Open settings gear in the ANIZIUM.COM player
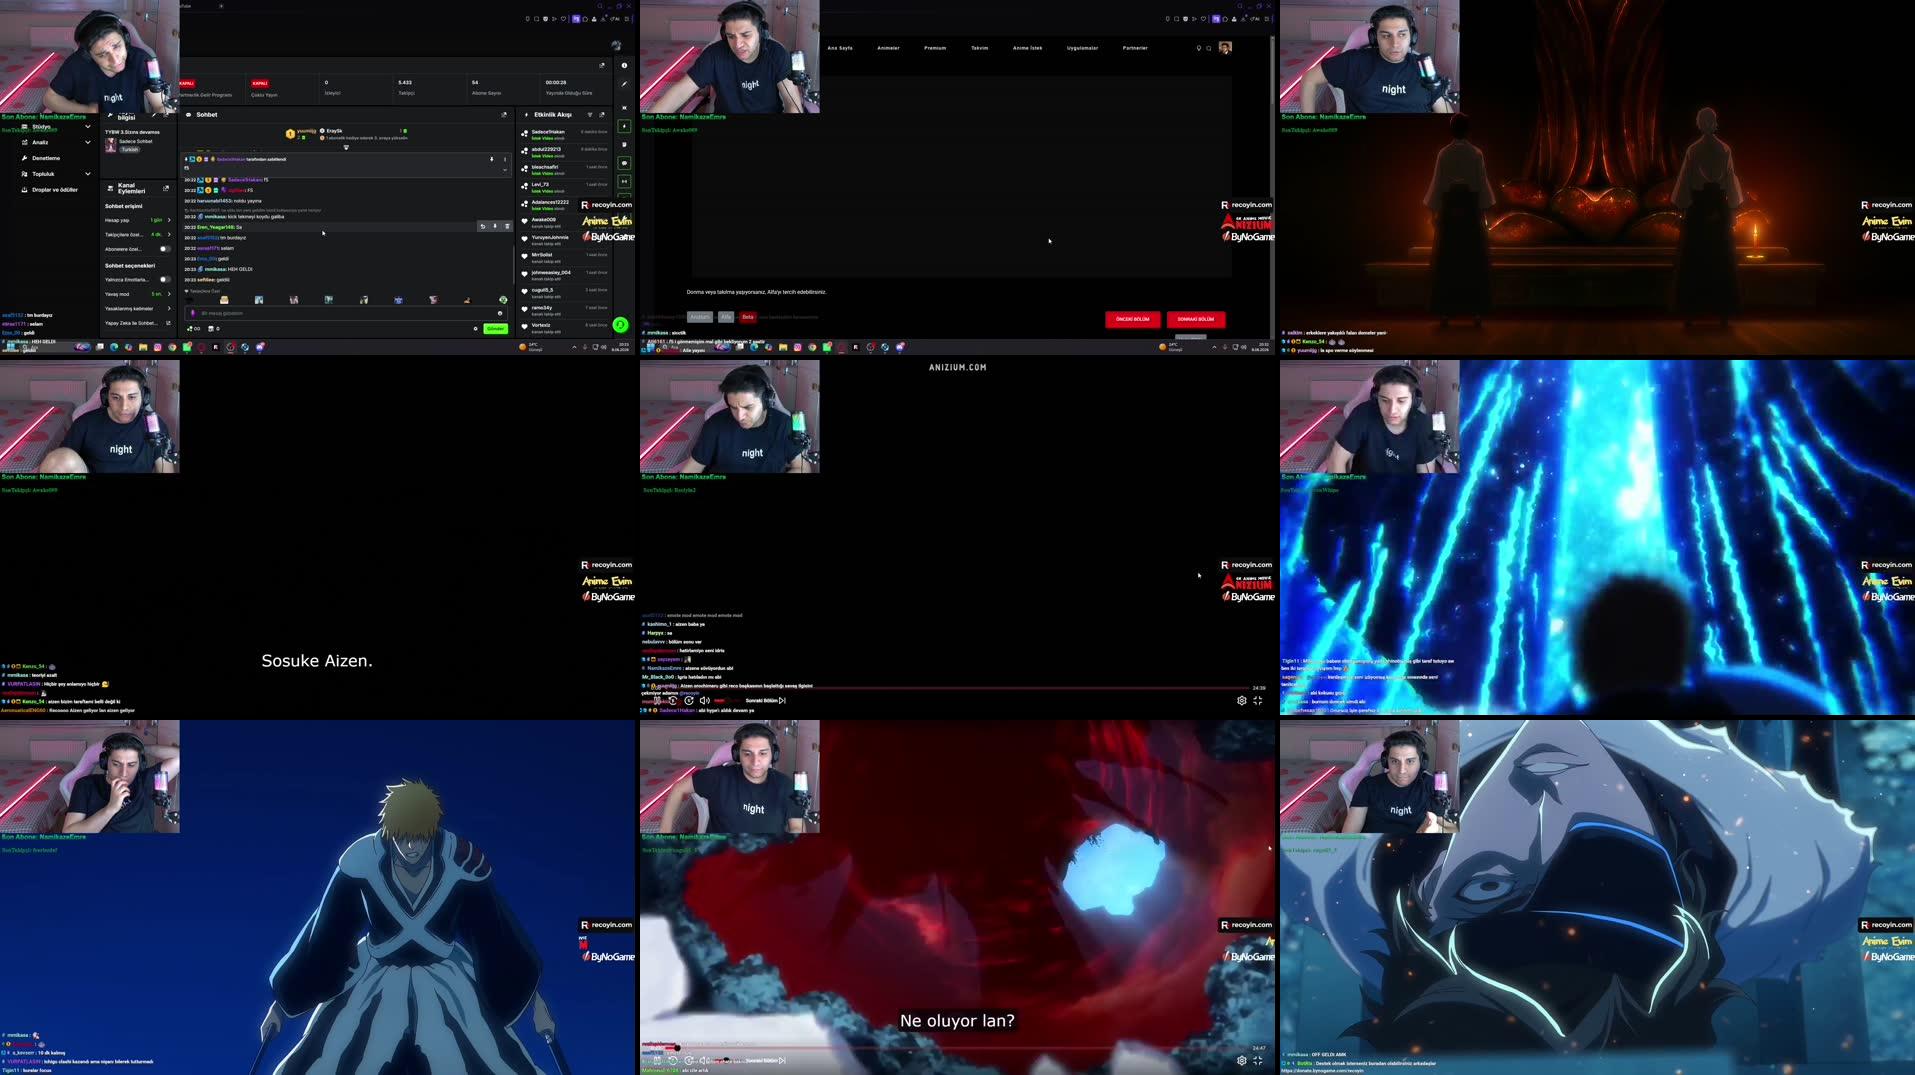This screenshot has height=1075, width=1915. (x=1242, y=700)
